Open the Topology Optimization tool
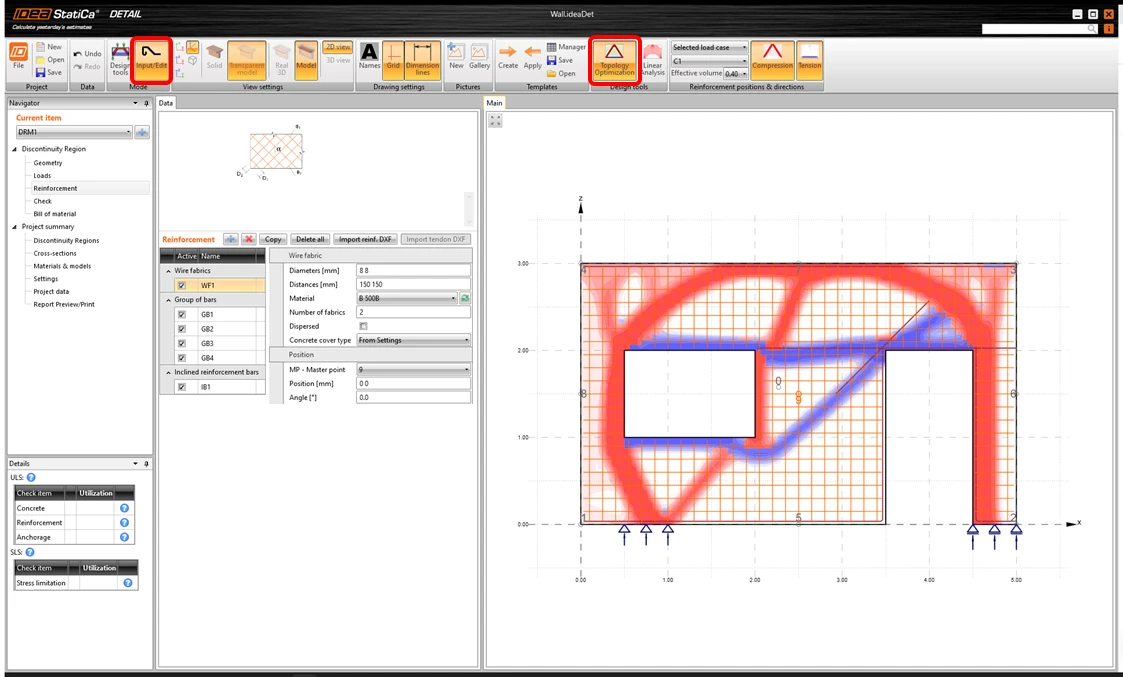This screenshot has height=677, width=1123. pyautogui.click(x=614, y=60)
